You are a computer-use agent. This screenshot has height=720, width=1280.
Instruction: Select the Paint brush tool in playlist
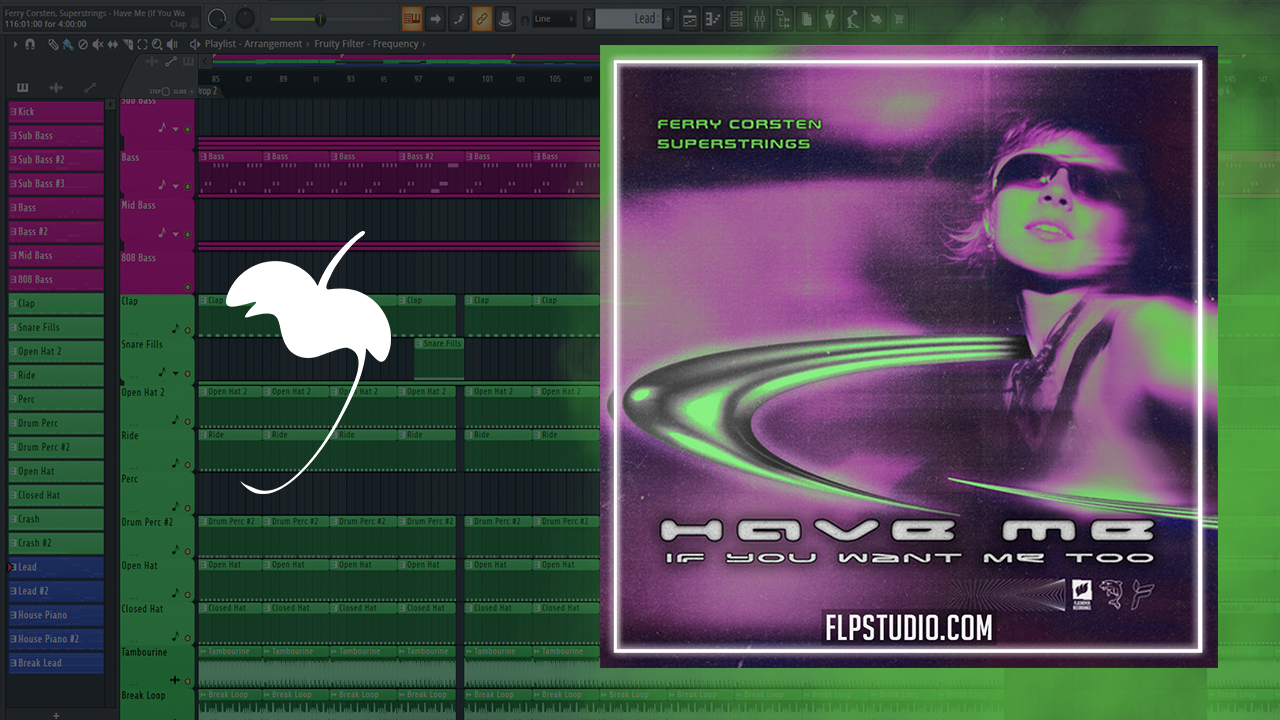pos(67,44)
